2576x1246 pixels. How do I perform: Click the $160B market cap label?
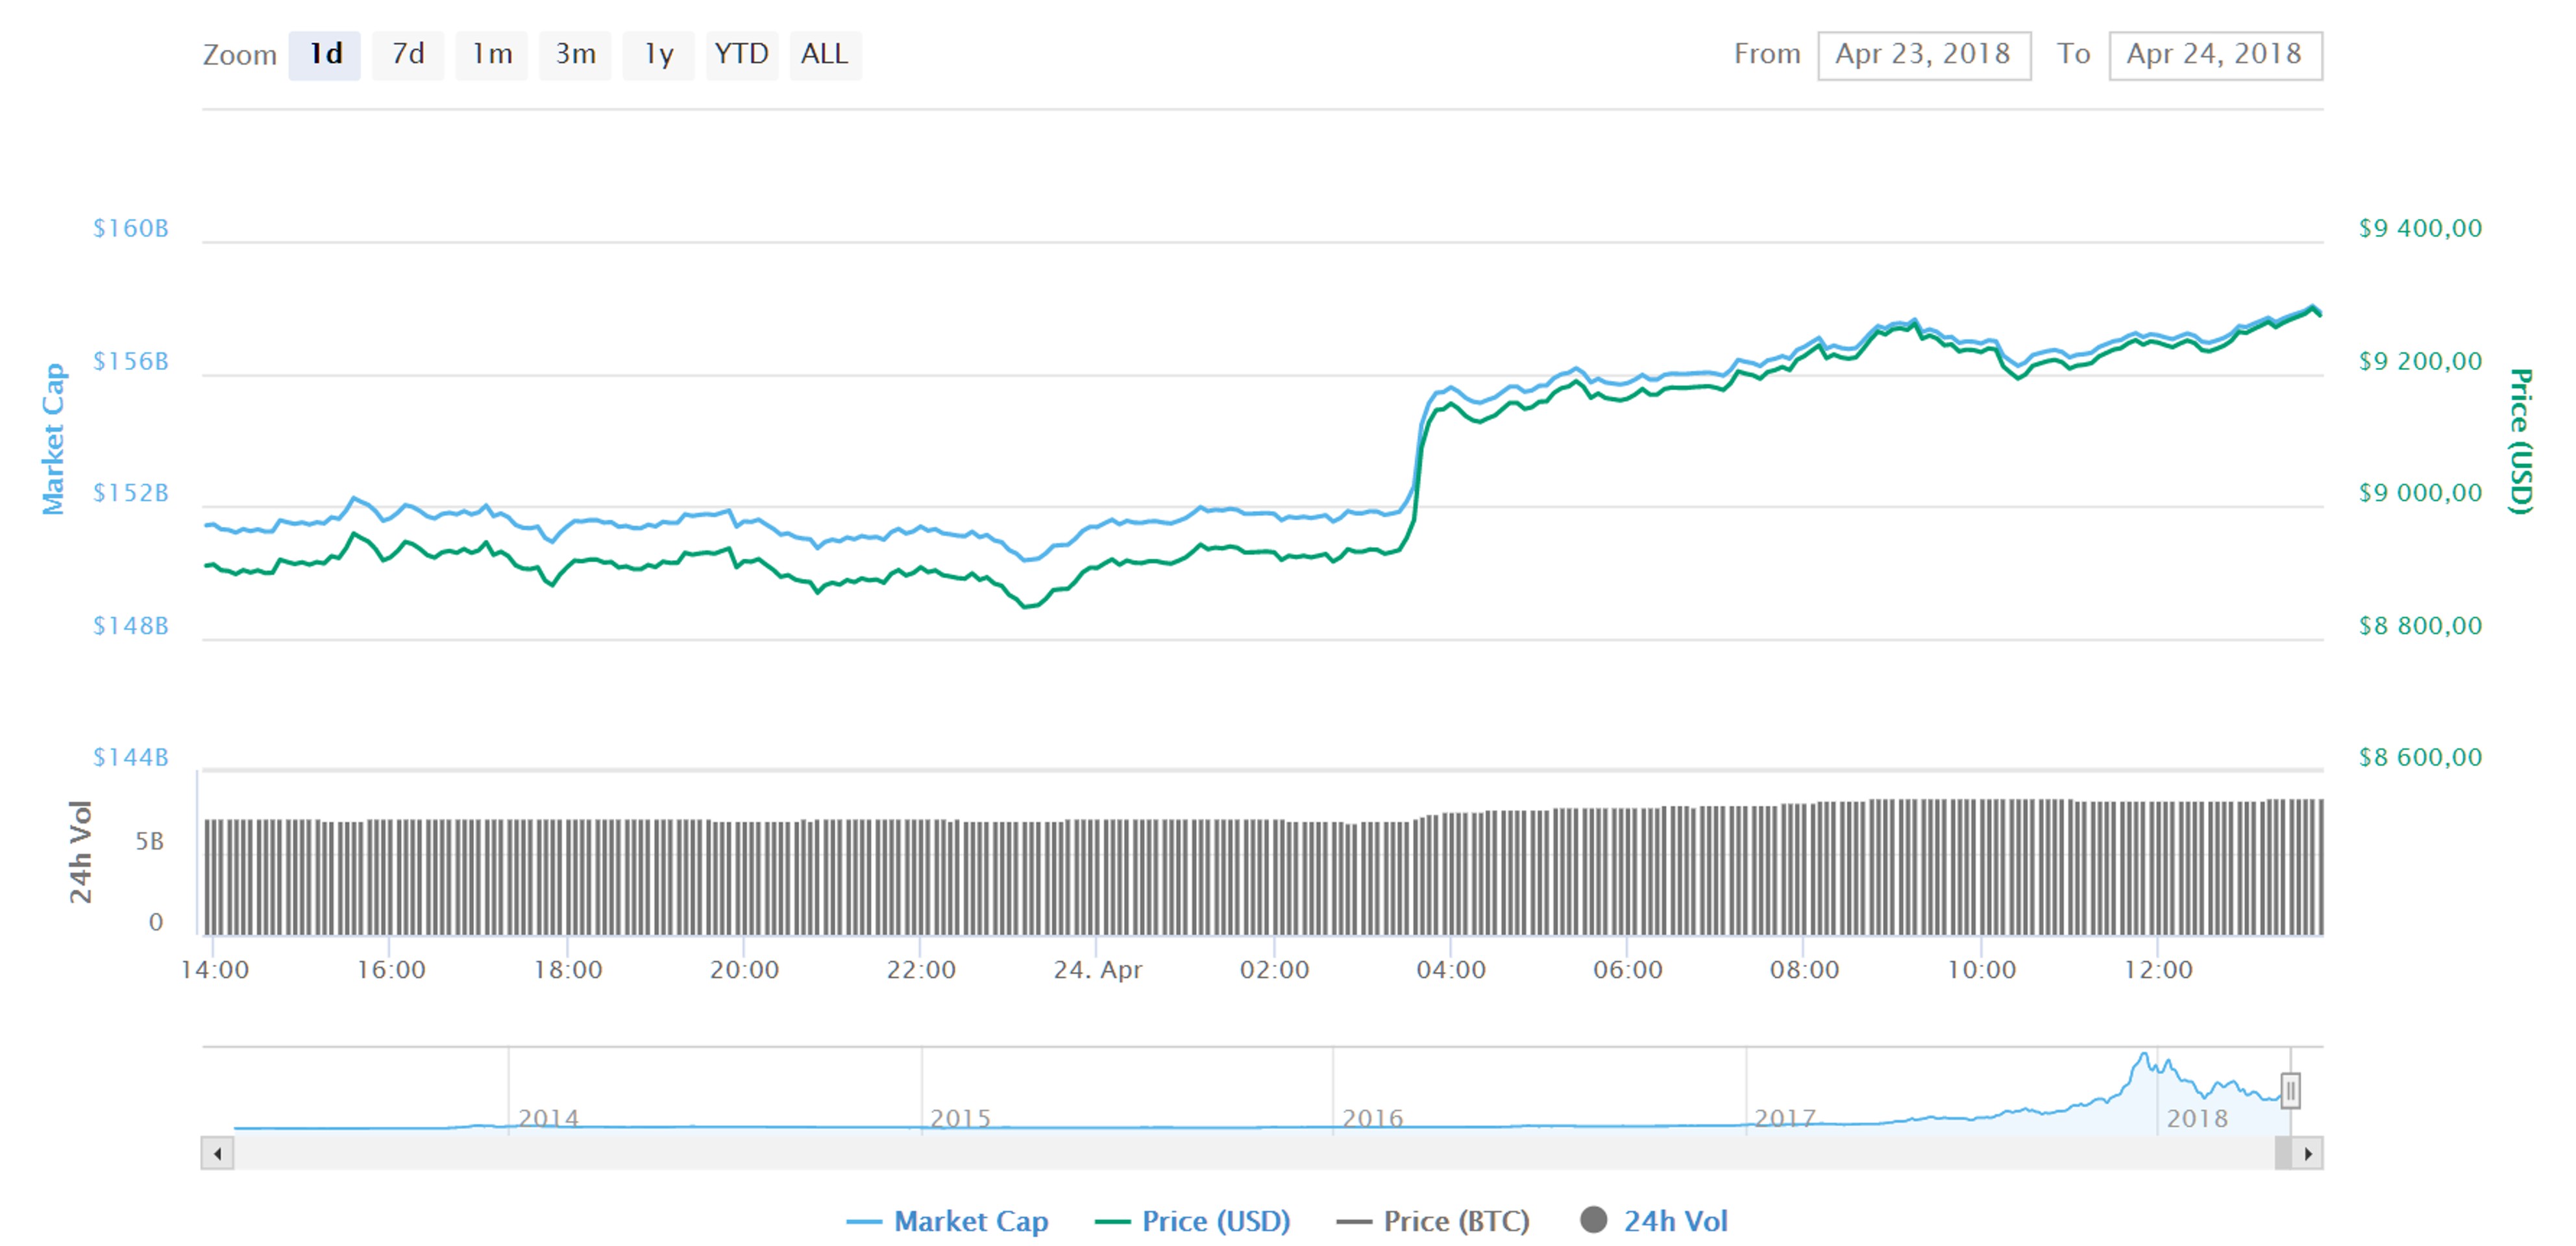pyautogui.click(x=131, y=228)
